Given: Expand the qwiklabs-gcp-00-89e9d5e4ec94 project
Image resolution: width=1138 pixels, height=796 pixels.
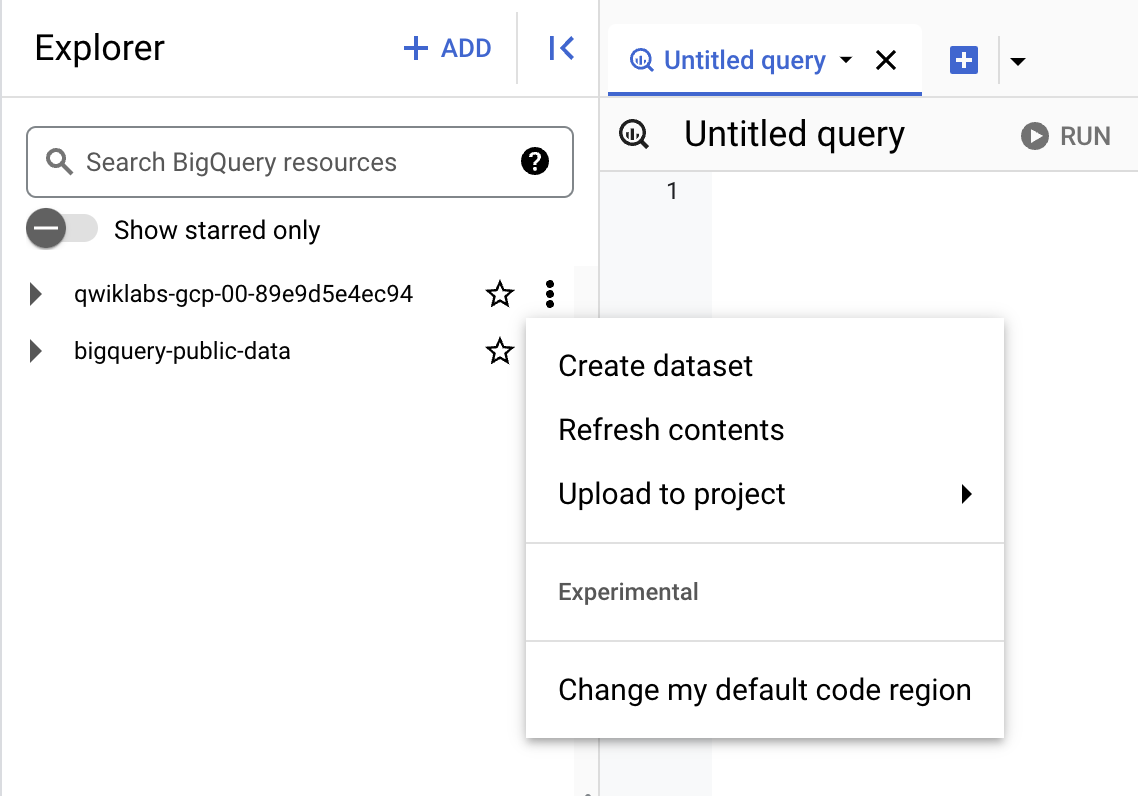Looking at the screenshot, I should point(35,294).
